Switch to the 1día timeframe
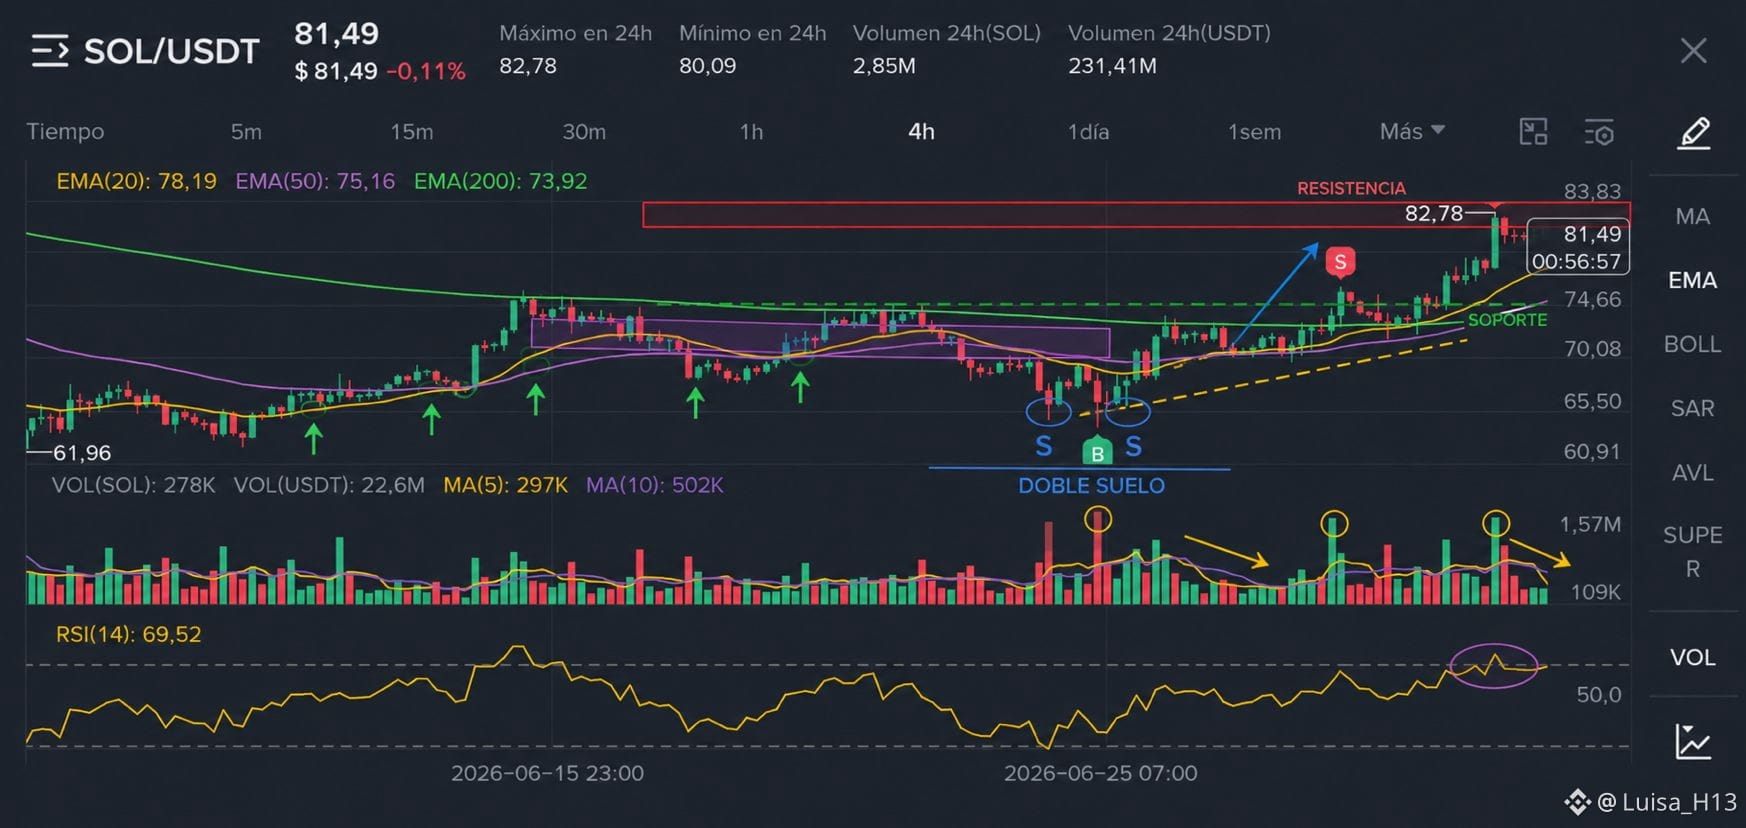 pos(1088,132)
